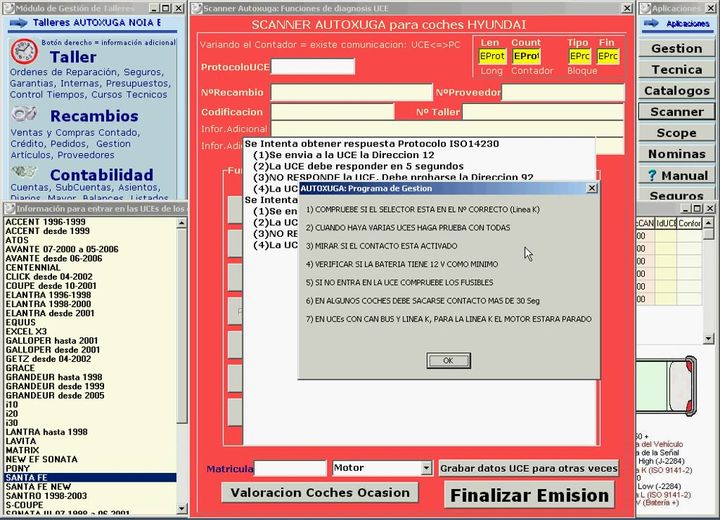Click the Matricula input field

pyautogui.click(x=290, y=468)
